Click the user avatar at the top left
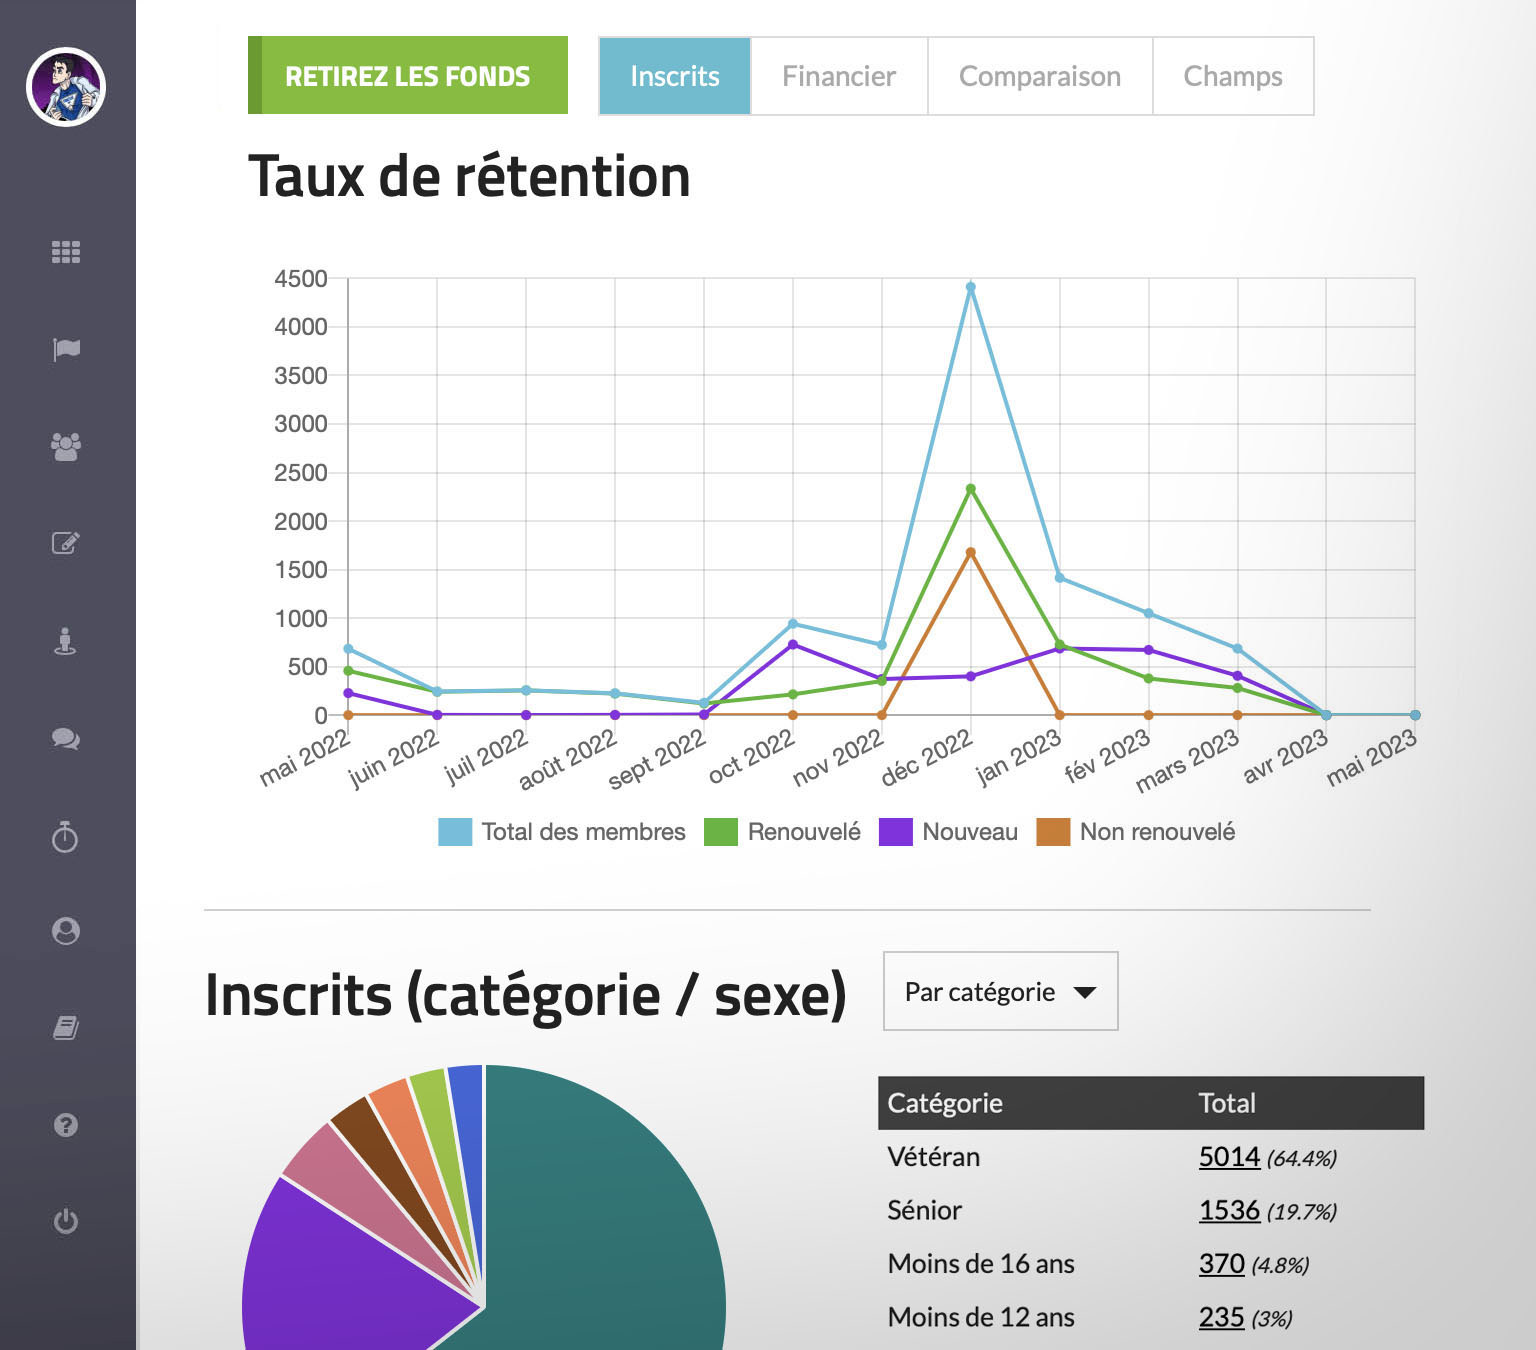The image size is (1536, 1350). [66, 88]
